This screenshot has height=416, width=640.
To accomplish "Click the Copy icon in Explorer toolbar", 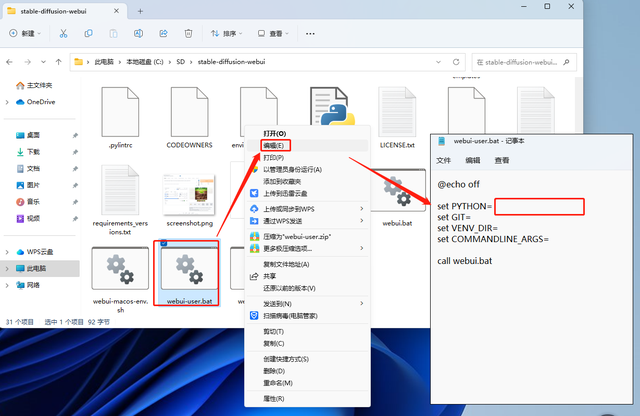I will click(x=88, y=33).
